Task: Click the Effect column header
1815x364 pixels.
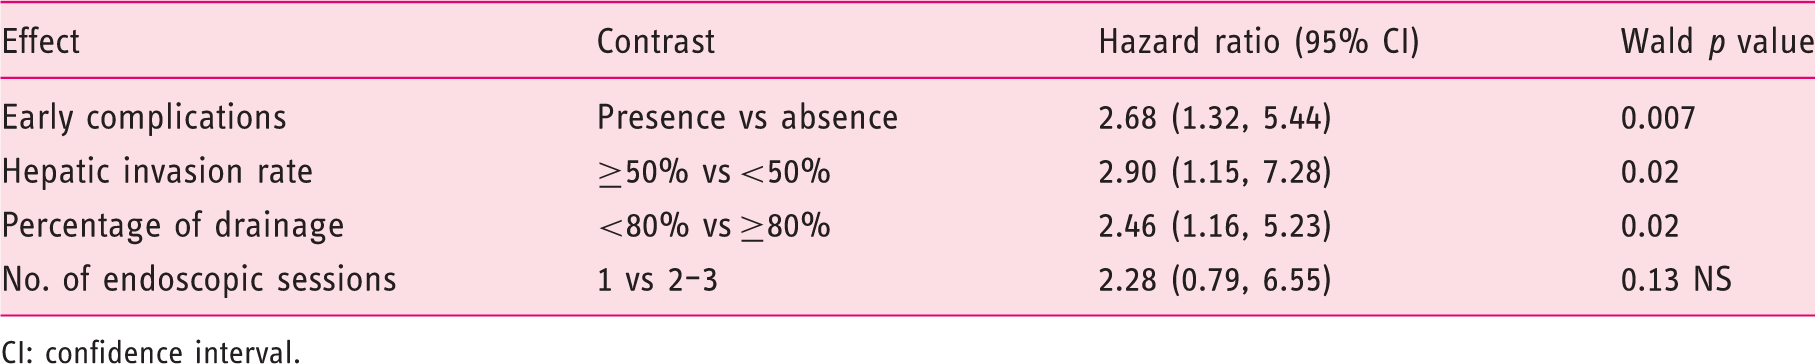Action: click(41, 41)
